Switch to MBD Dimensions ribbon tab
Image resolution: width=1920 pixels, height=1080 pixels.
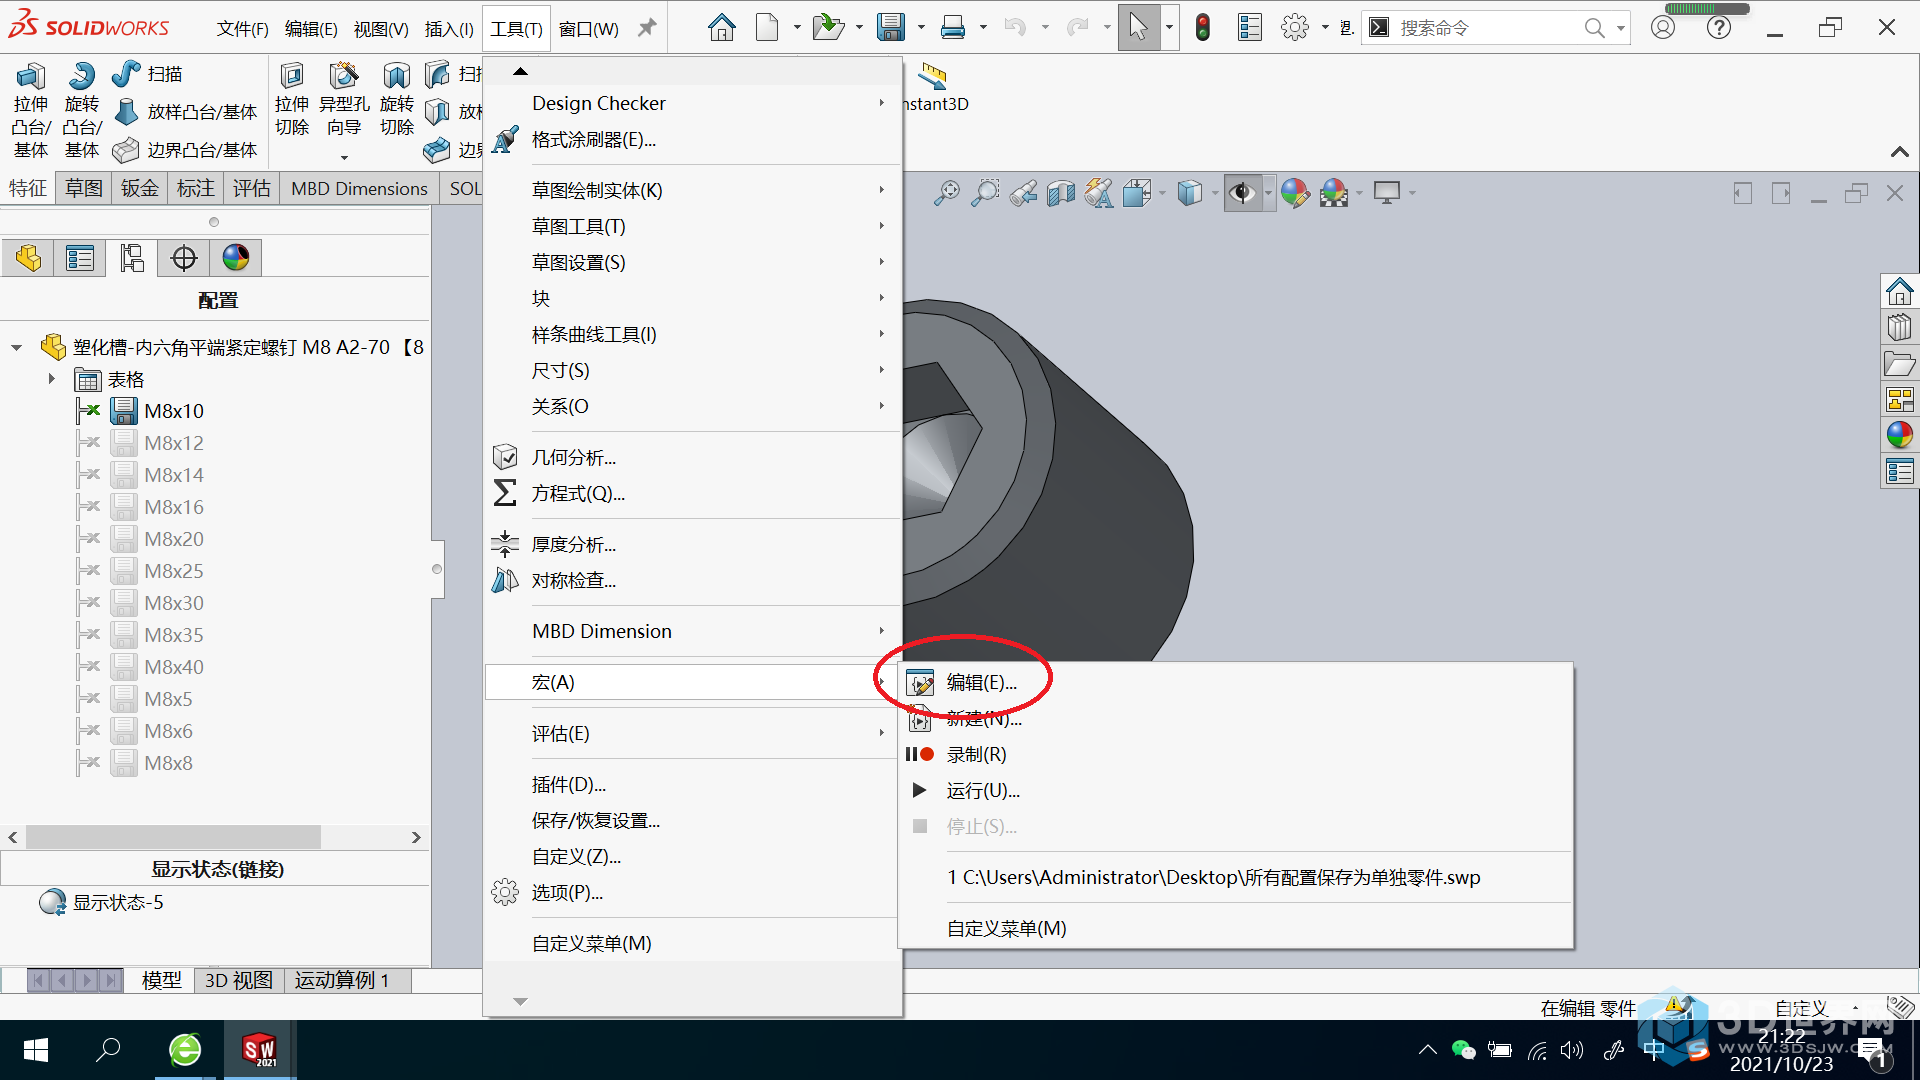click(359, 188)
